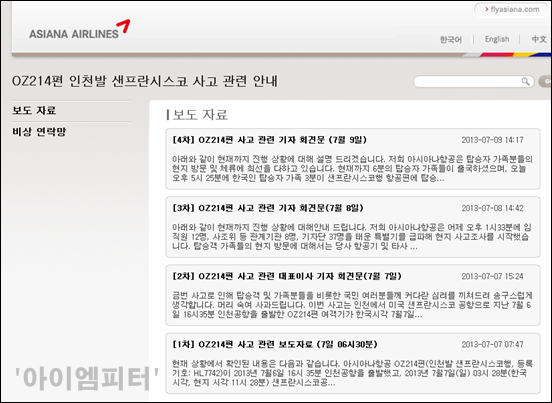Screen dimensions: 552x403
Task: Click the page heading OZ214편 인천발 샌프란시스코 사고 관련 안내
Action: [x=145, y=81]
